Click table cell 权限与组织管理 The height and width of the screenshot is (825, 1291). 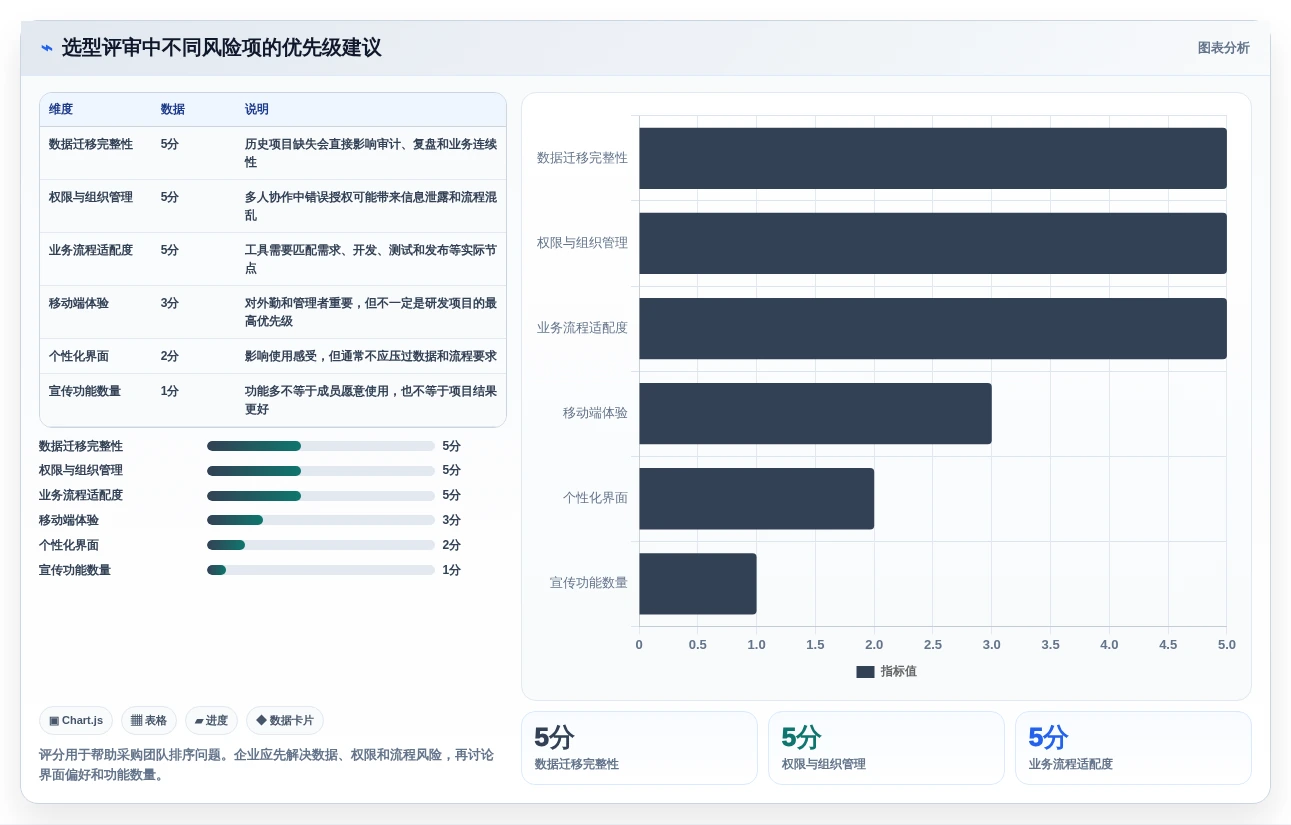click(91, 197)
